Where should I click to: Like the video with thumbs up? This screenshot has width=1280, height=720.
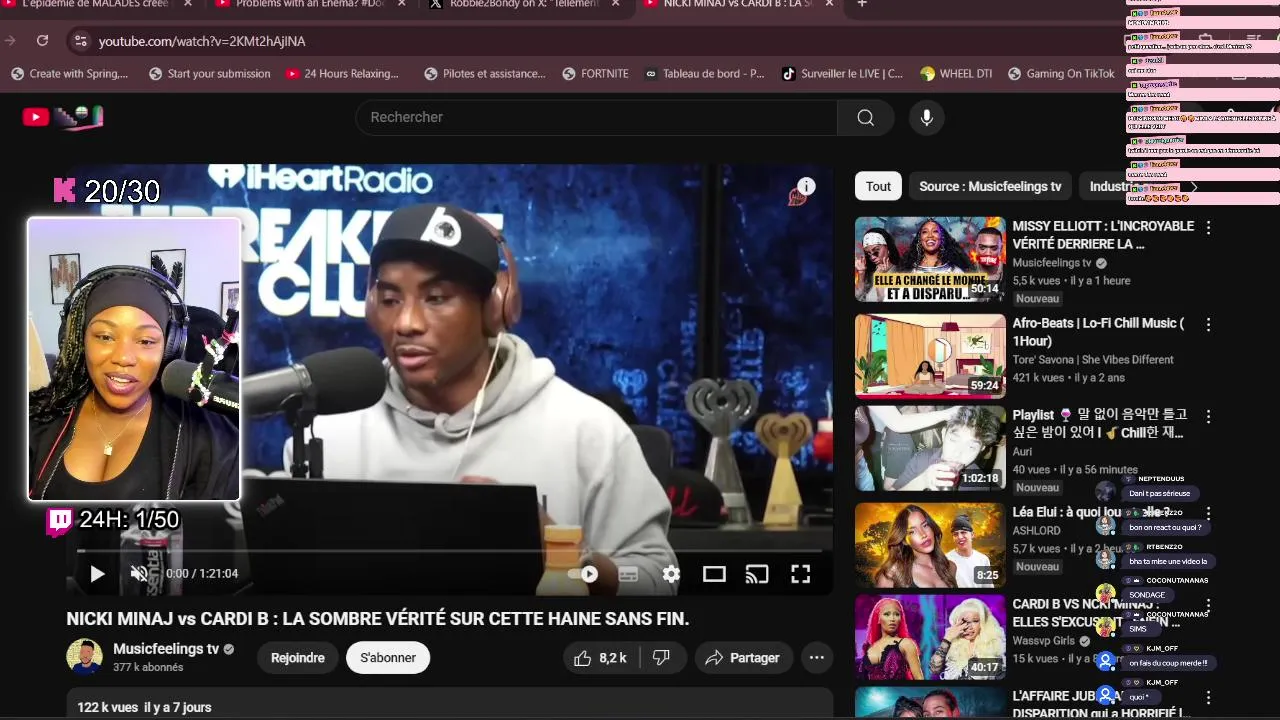pos(600,658)
